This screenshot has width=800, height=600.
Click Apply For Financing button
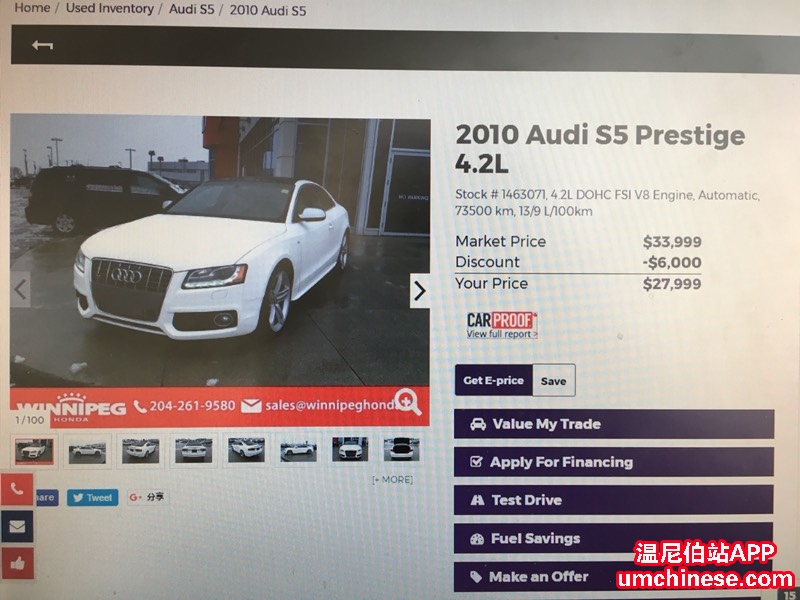tap(614, 462)
